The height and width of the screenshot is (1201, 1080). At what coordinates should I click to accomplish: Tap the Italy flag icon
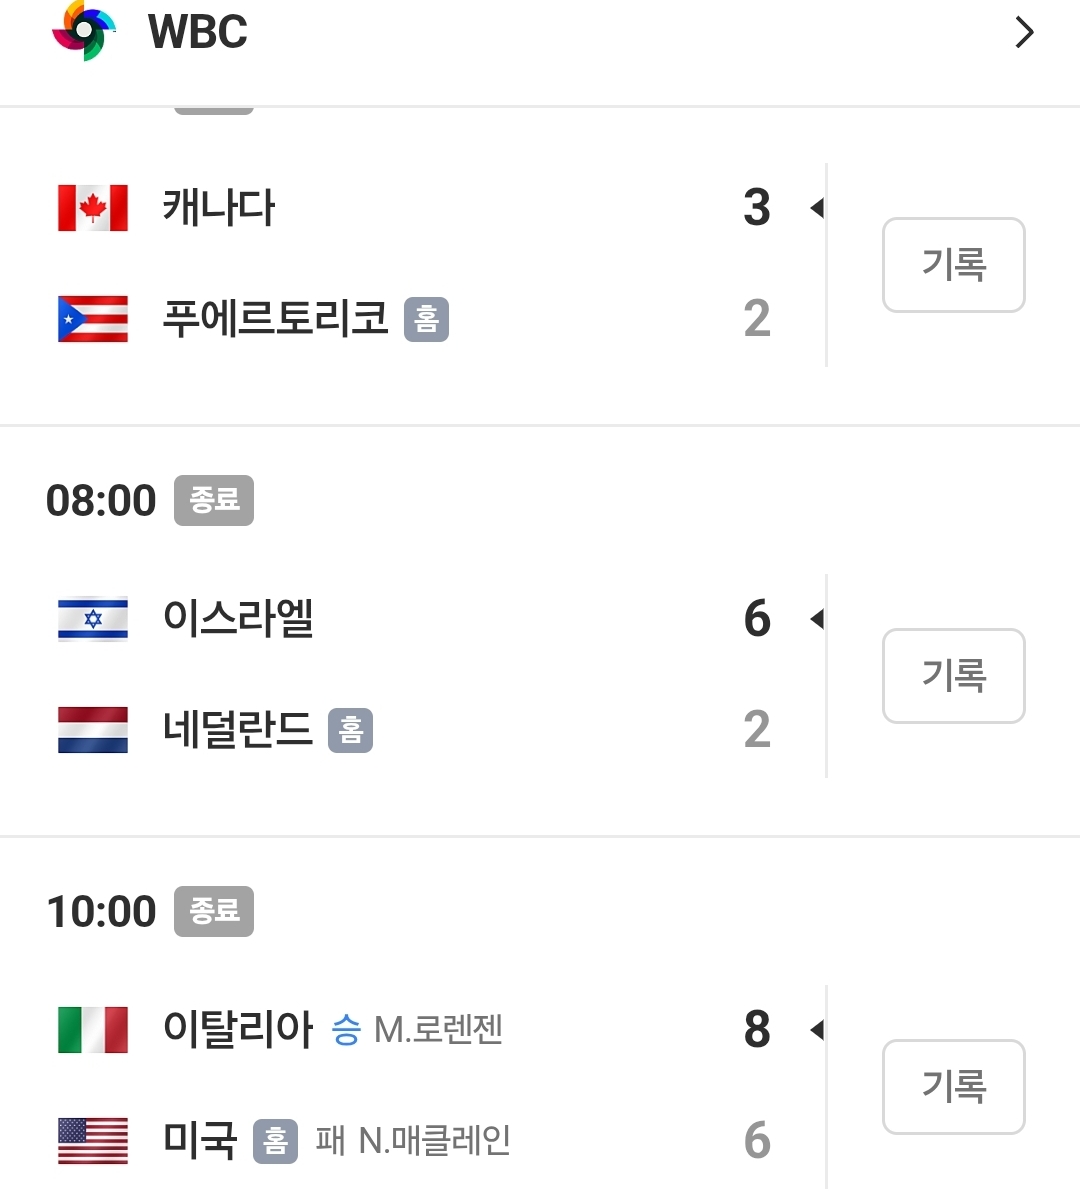tap(93, 1029)
